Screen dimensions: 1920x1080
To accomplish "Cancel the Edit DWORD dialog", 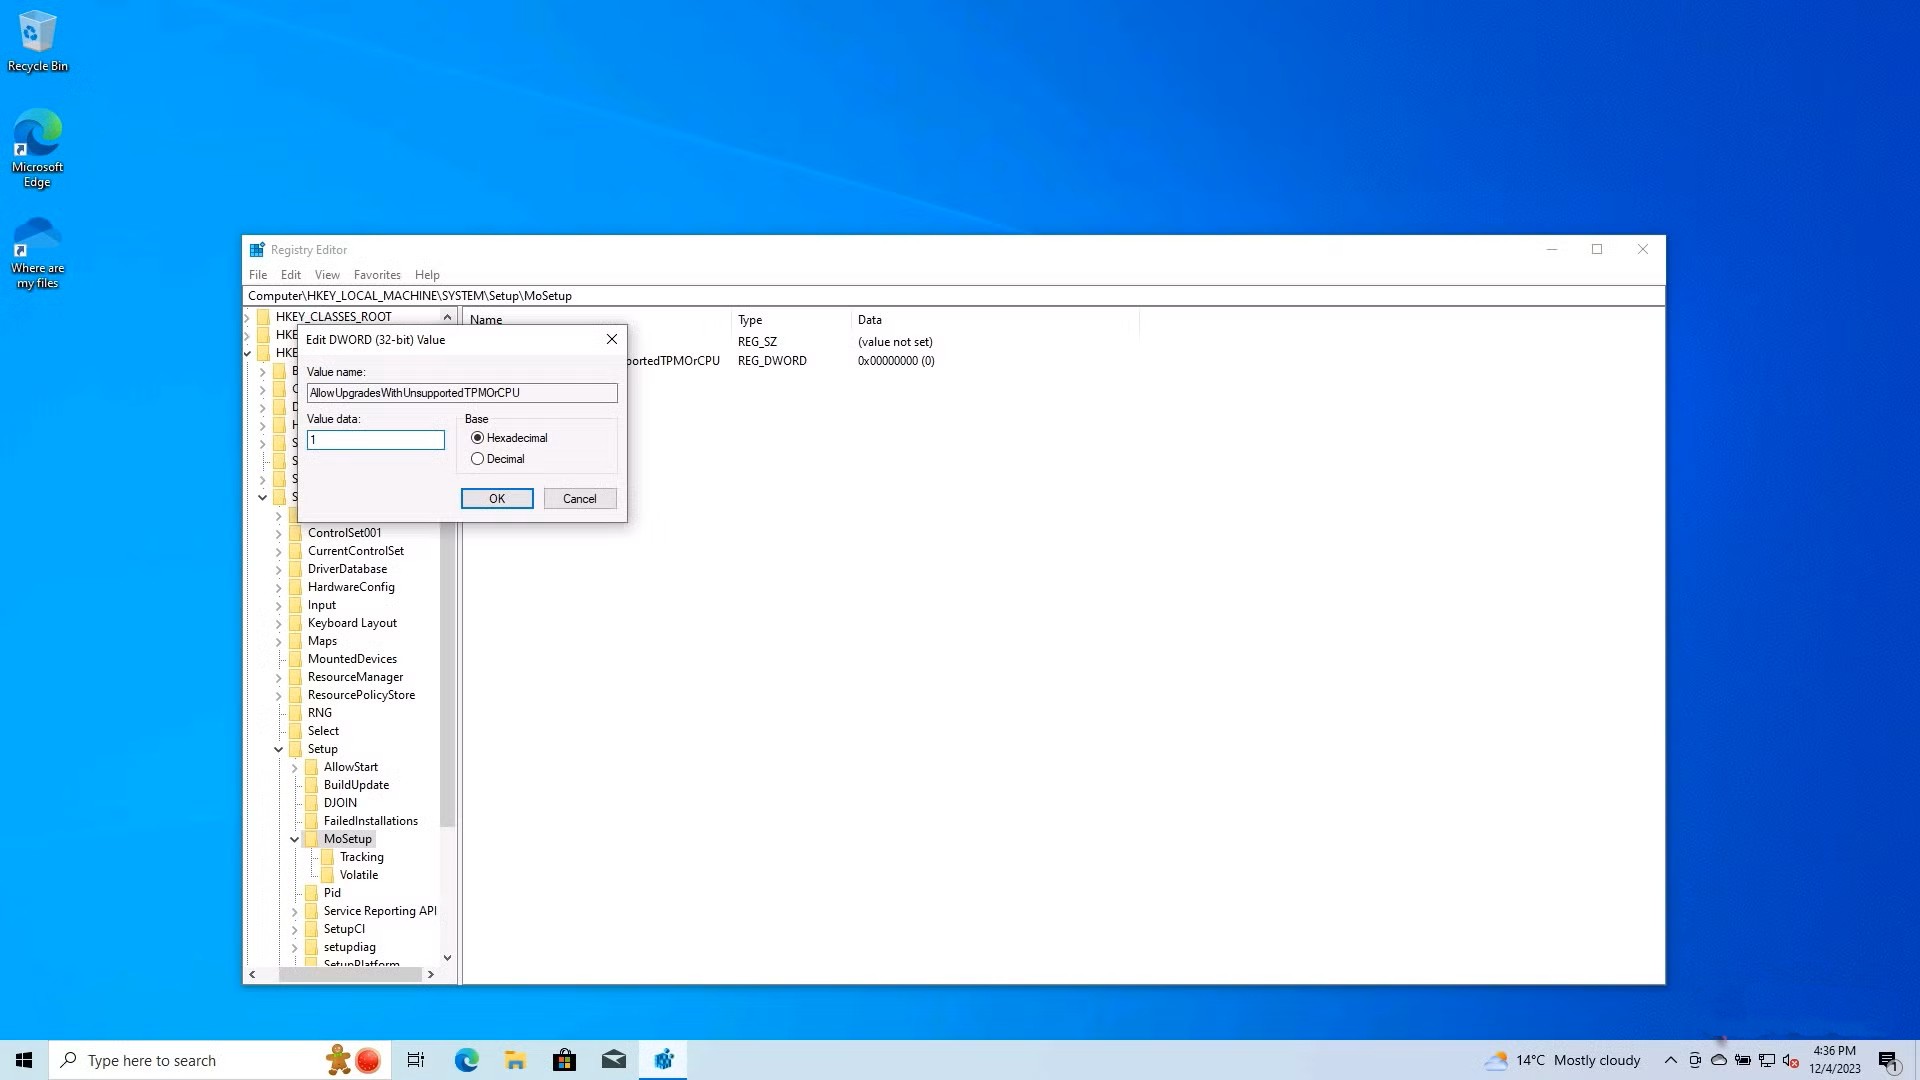I will click(x=579, y=498).
